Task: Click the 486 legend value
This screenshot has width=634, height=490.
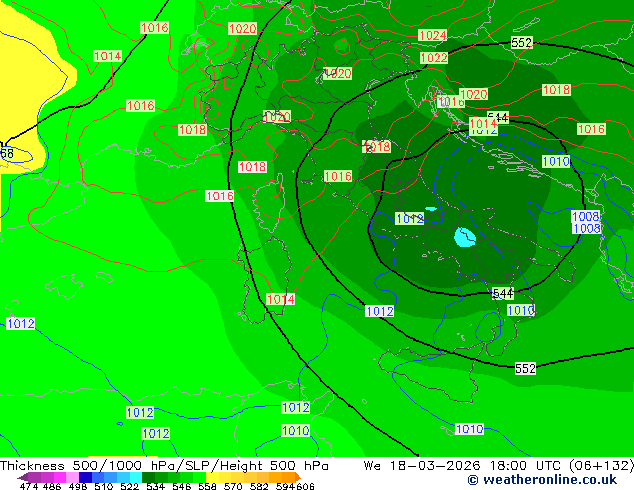Action: click(x=52, y=486)
